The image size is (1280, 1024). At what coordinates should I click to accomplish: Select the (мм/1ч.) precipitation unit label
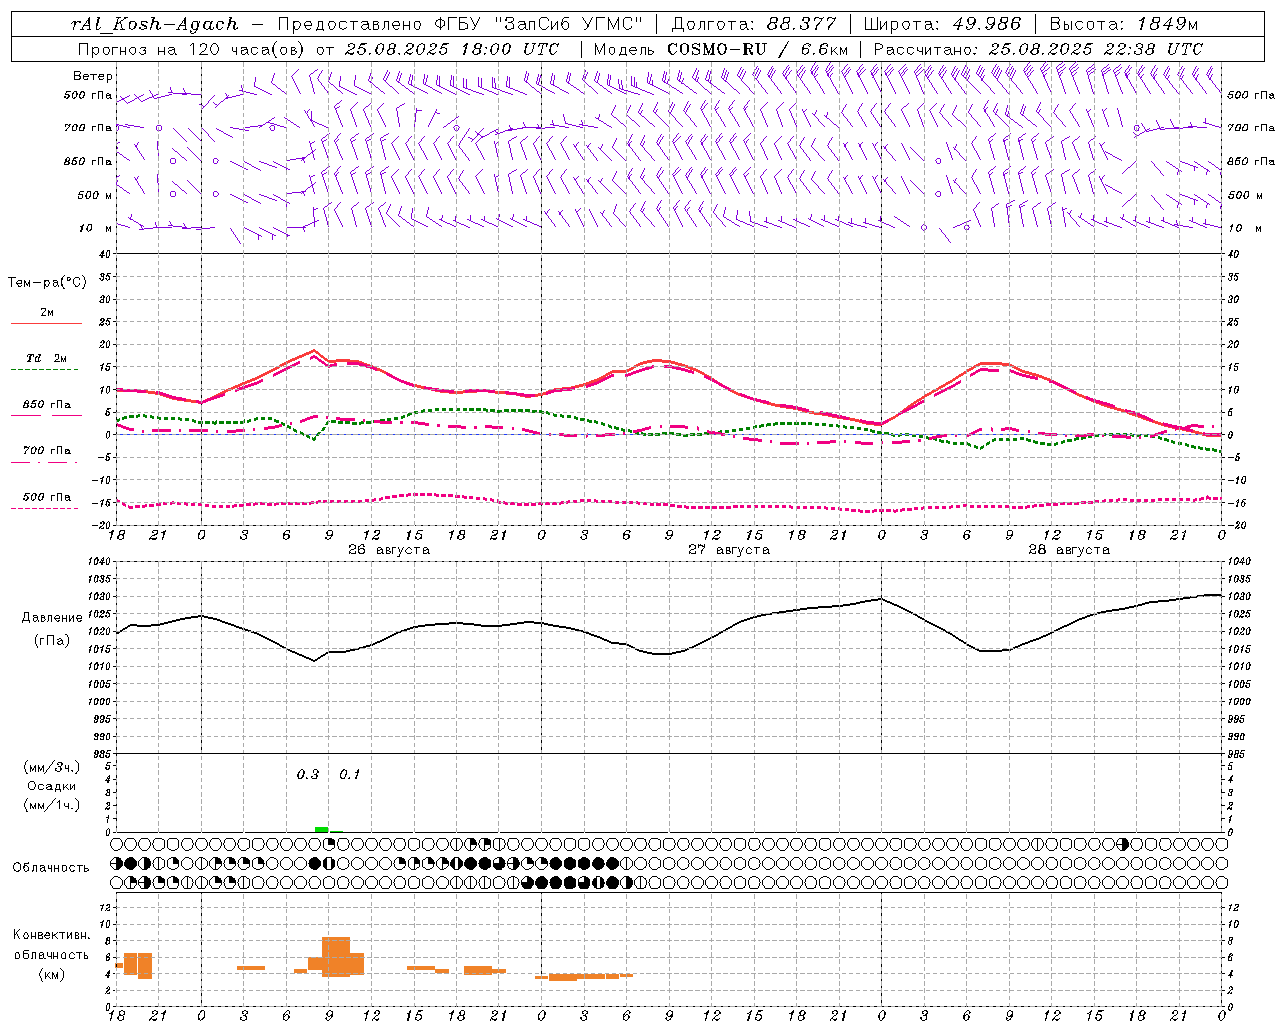click(x=52, y=805)
